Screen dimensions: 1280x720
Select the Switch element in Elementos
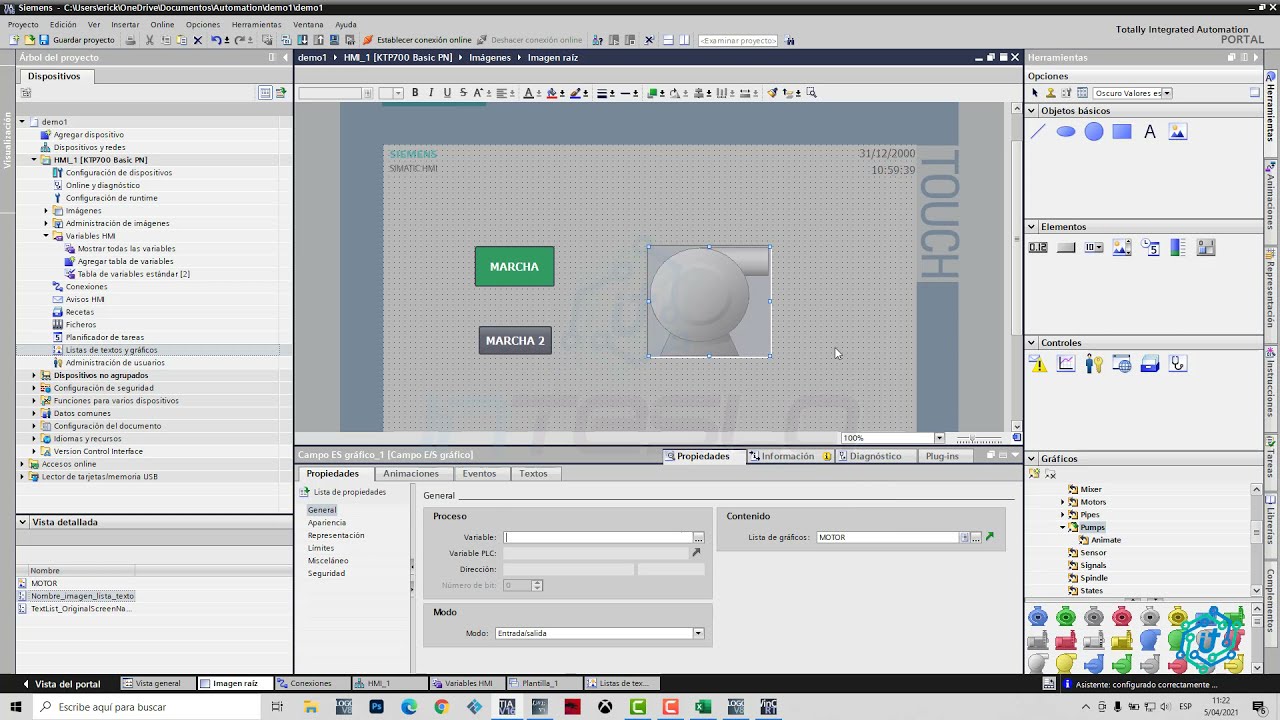[x=1206, y=247]
